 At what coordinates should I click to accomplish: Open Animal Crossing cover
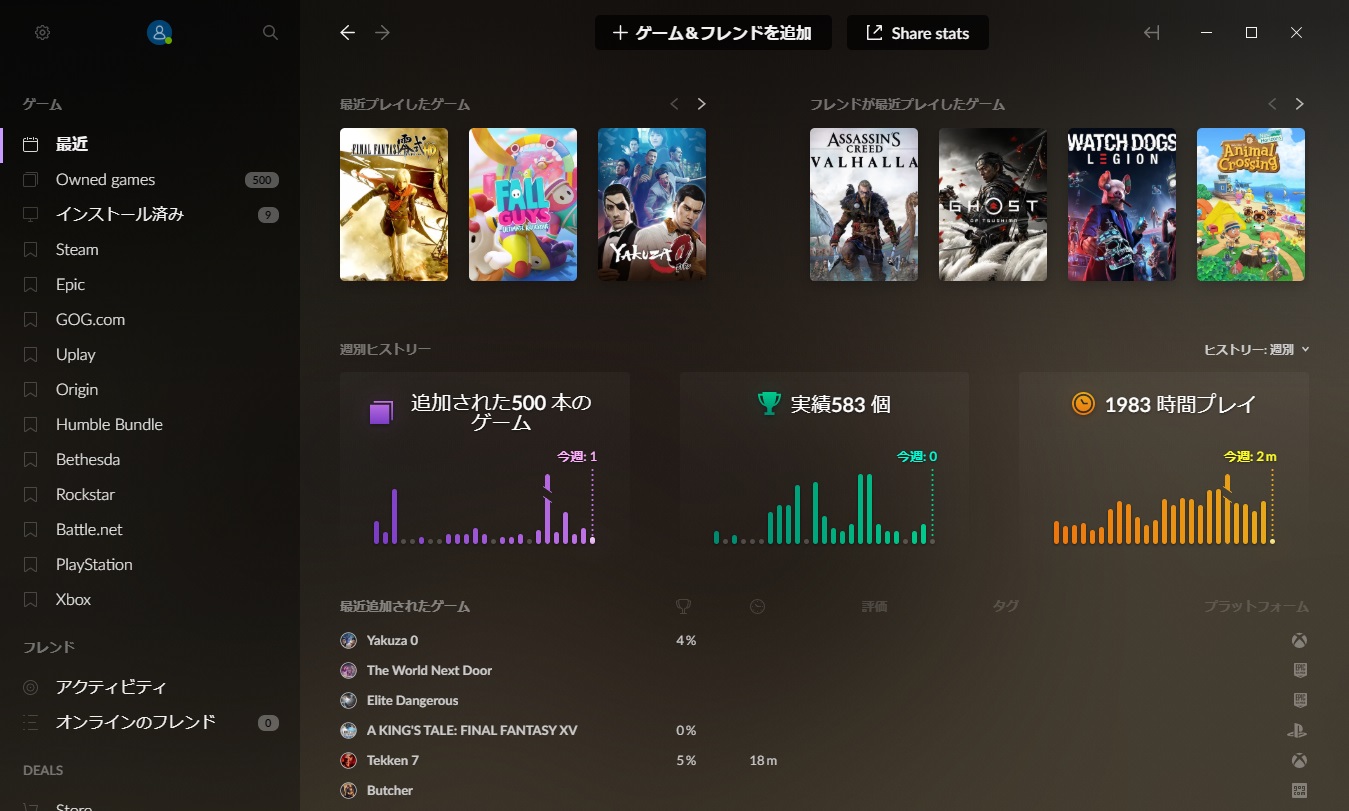coord(1251,204)
